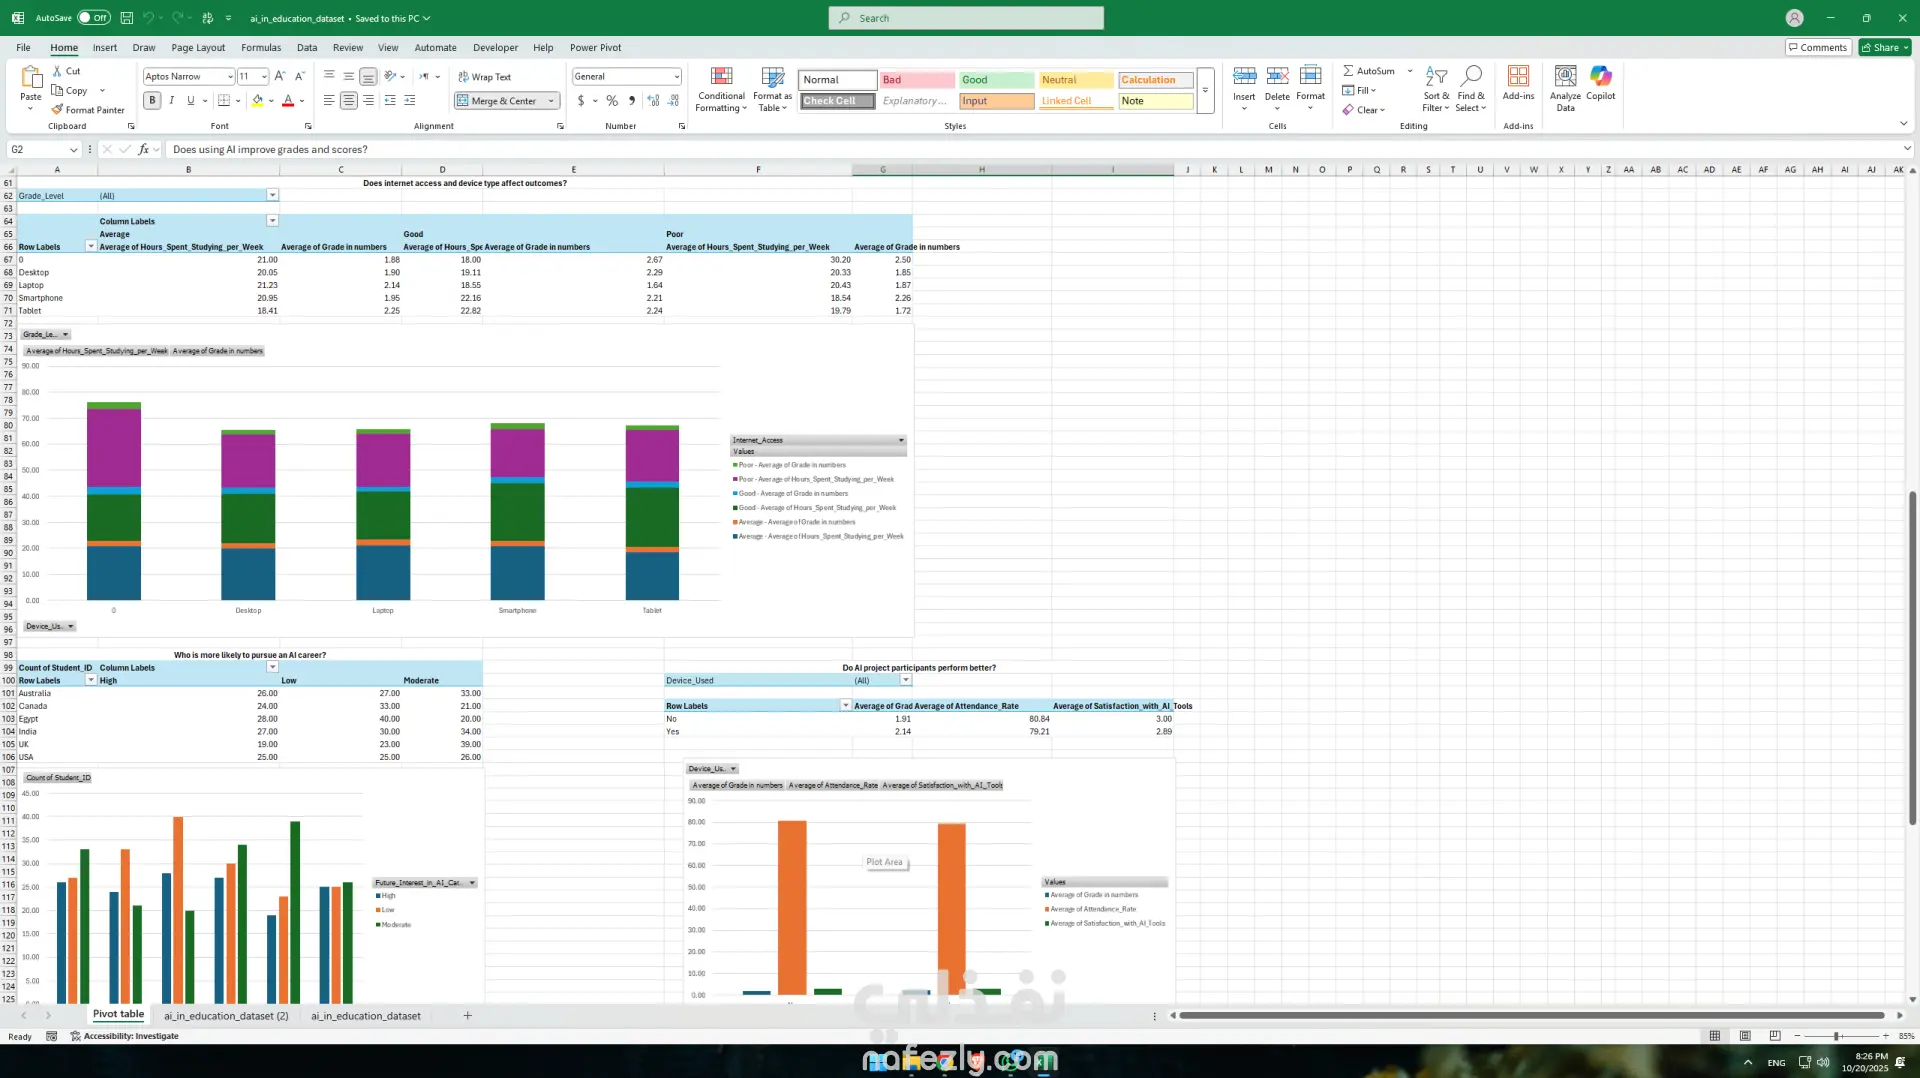Click the Share button
The width and height of the screenshot is (1920, 1078).
click(1883, 47)
